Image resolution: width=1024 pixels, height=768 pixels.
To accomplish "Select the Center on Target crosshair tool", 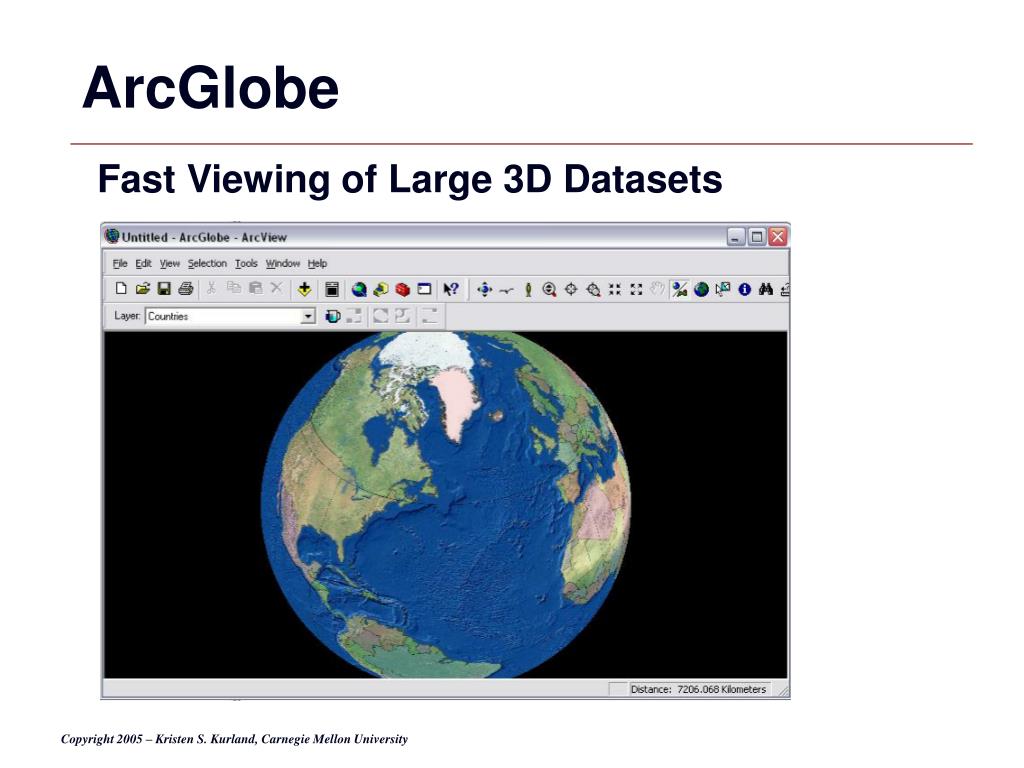I will (x=571, y=289).
